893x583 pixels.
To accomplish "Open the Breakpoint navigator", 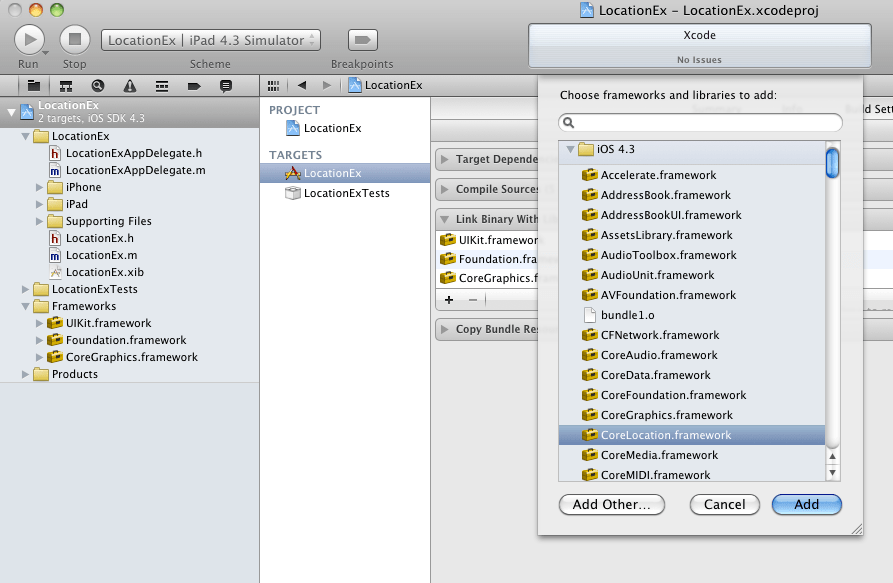I will 193,85.
